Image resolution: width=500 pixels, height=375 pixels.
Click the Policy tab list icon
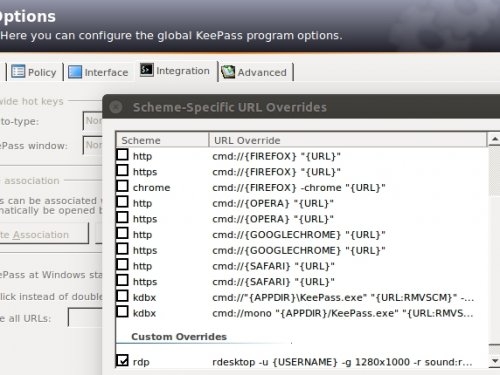(18, 71)
